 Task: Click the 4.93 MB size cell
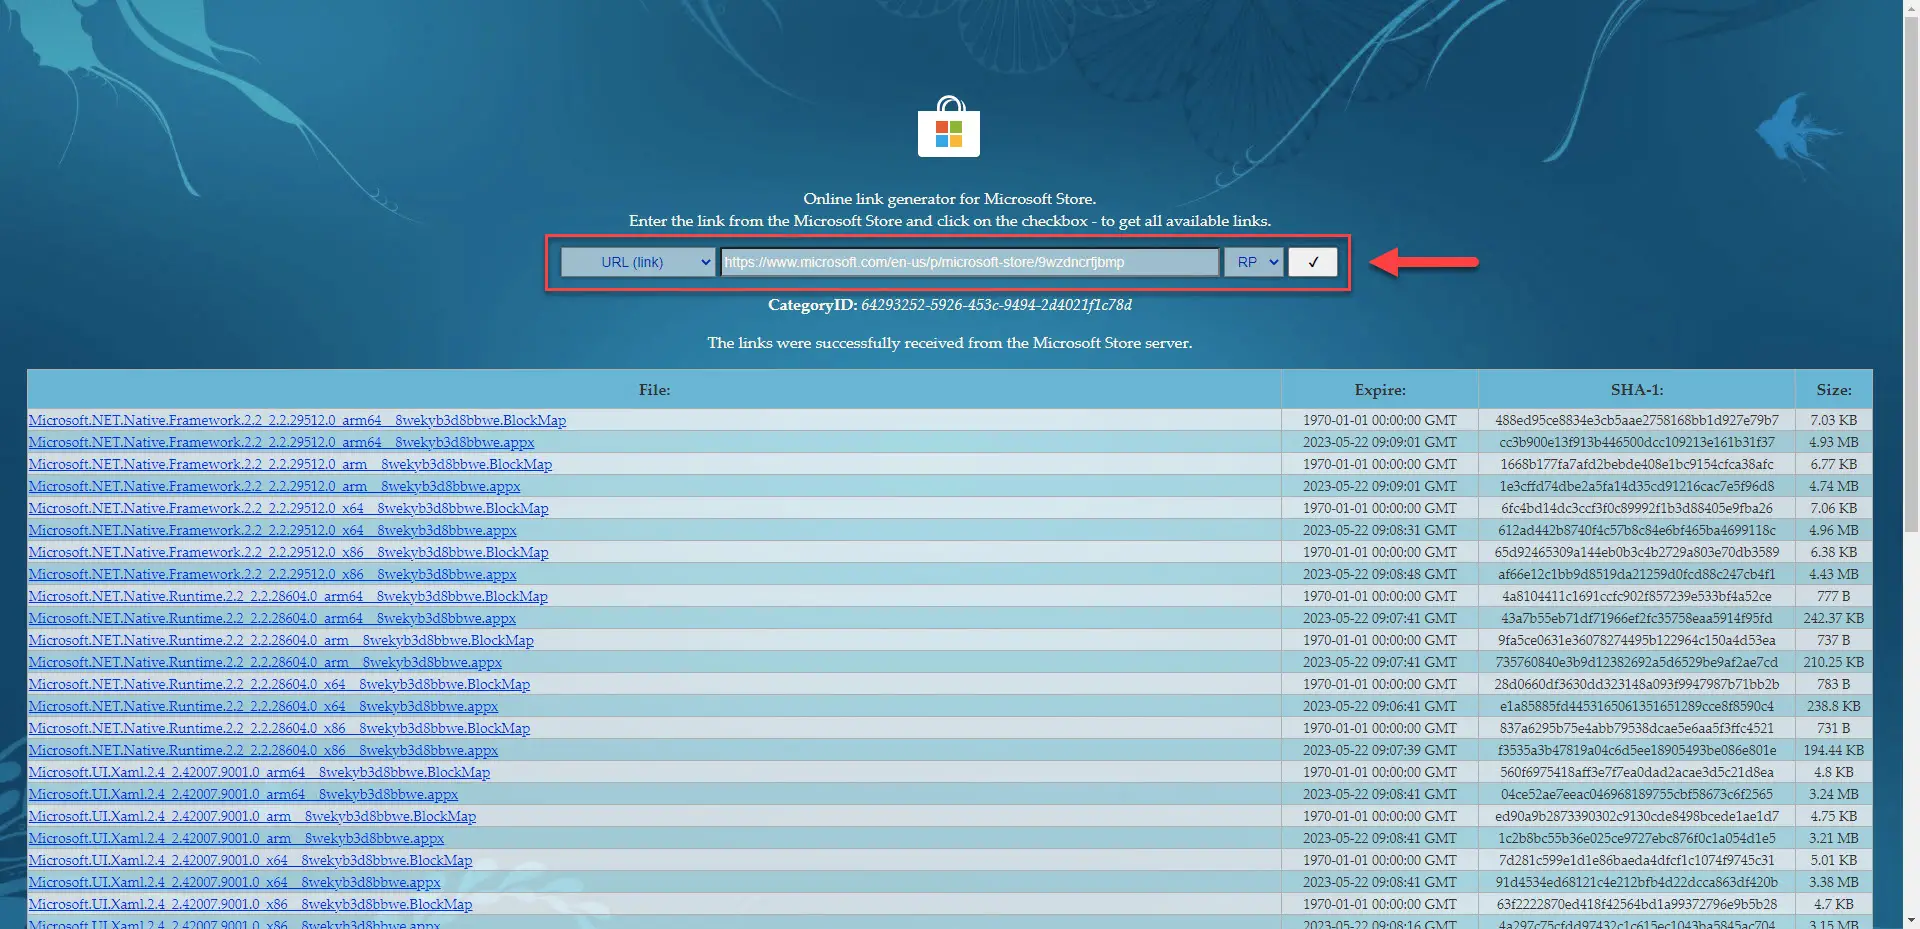click(1833, 442)
